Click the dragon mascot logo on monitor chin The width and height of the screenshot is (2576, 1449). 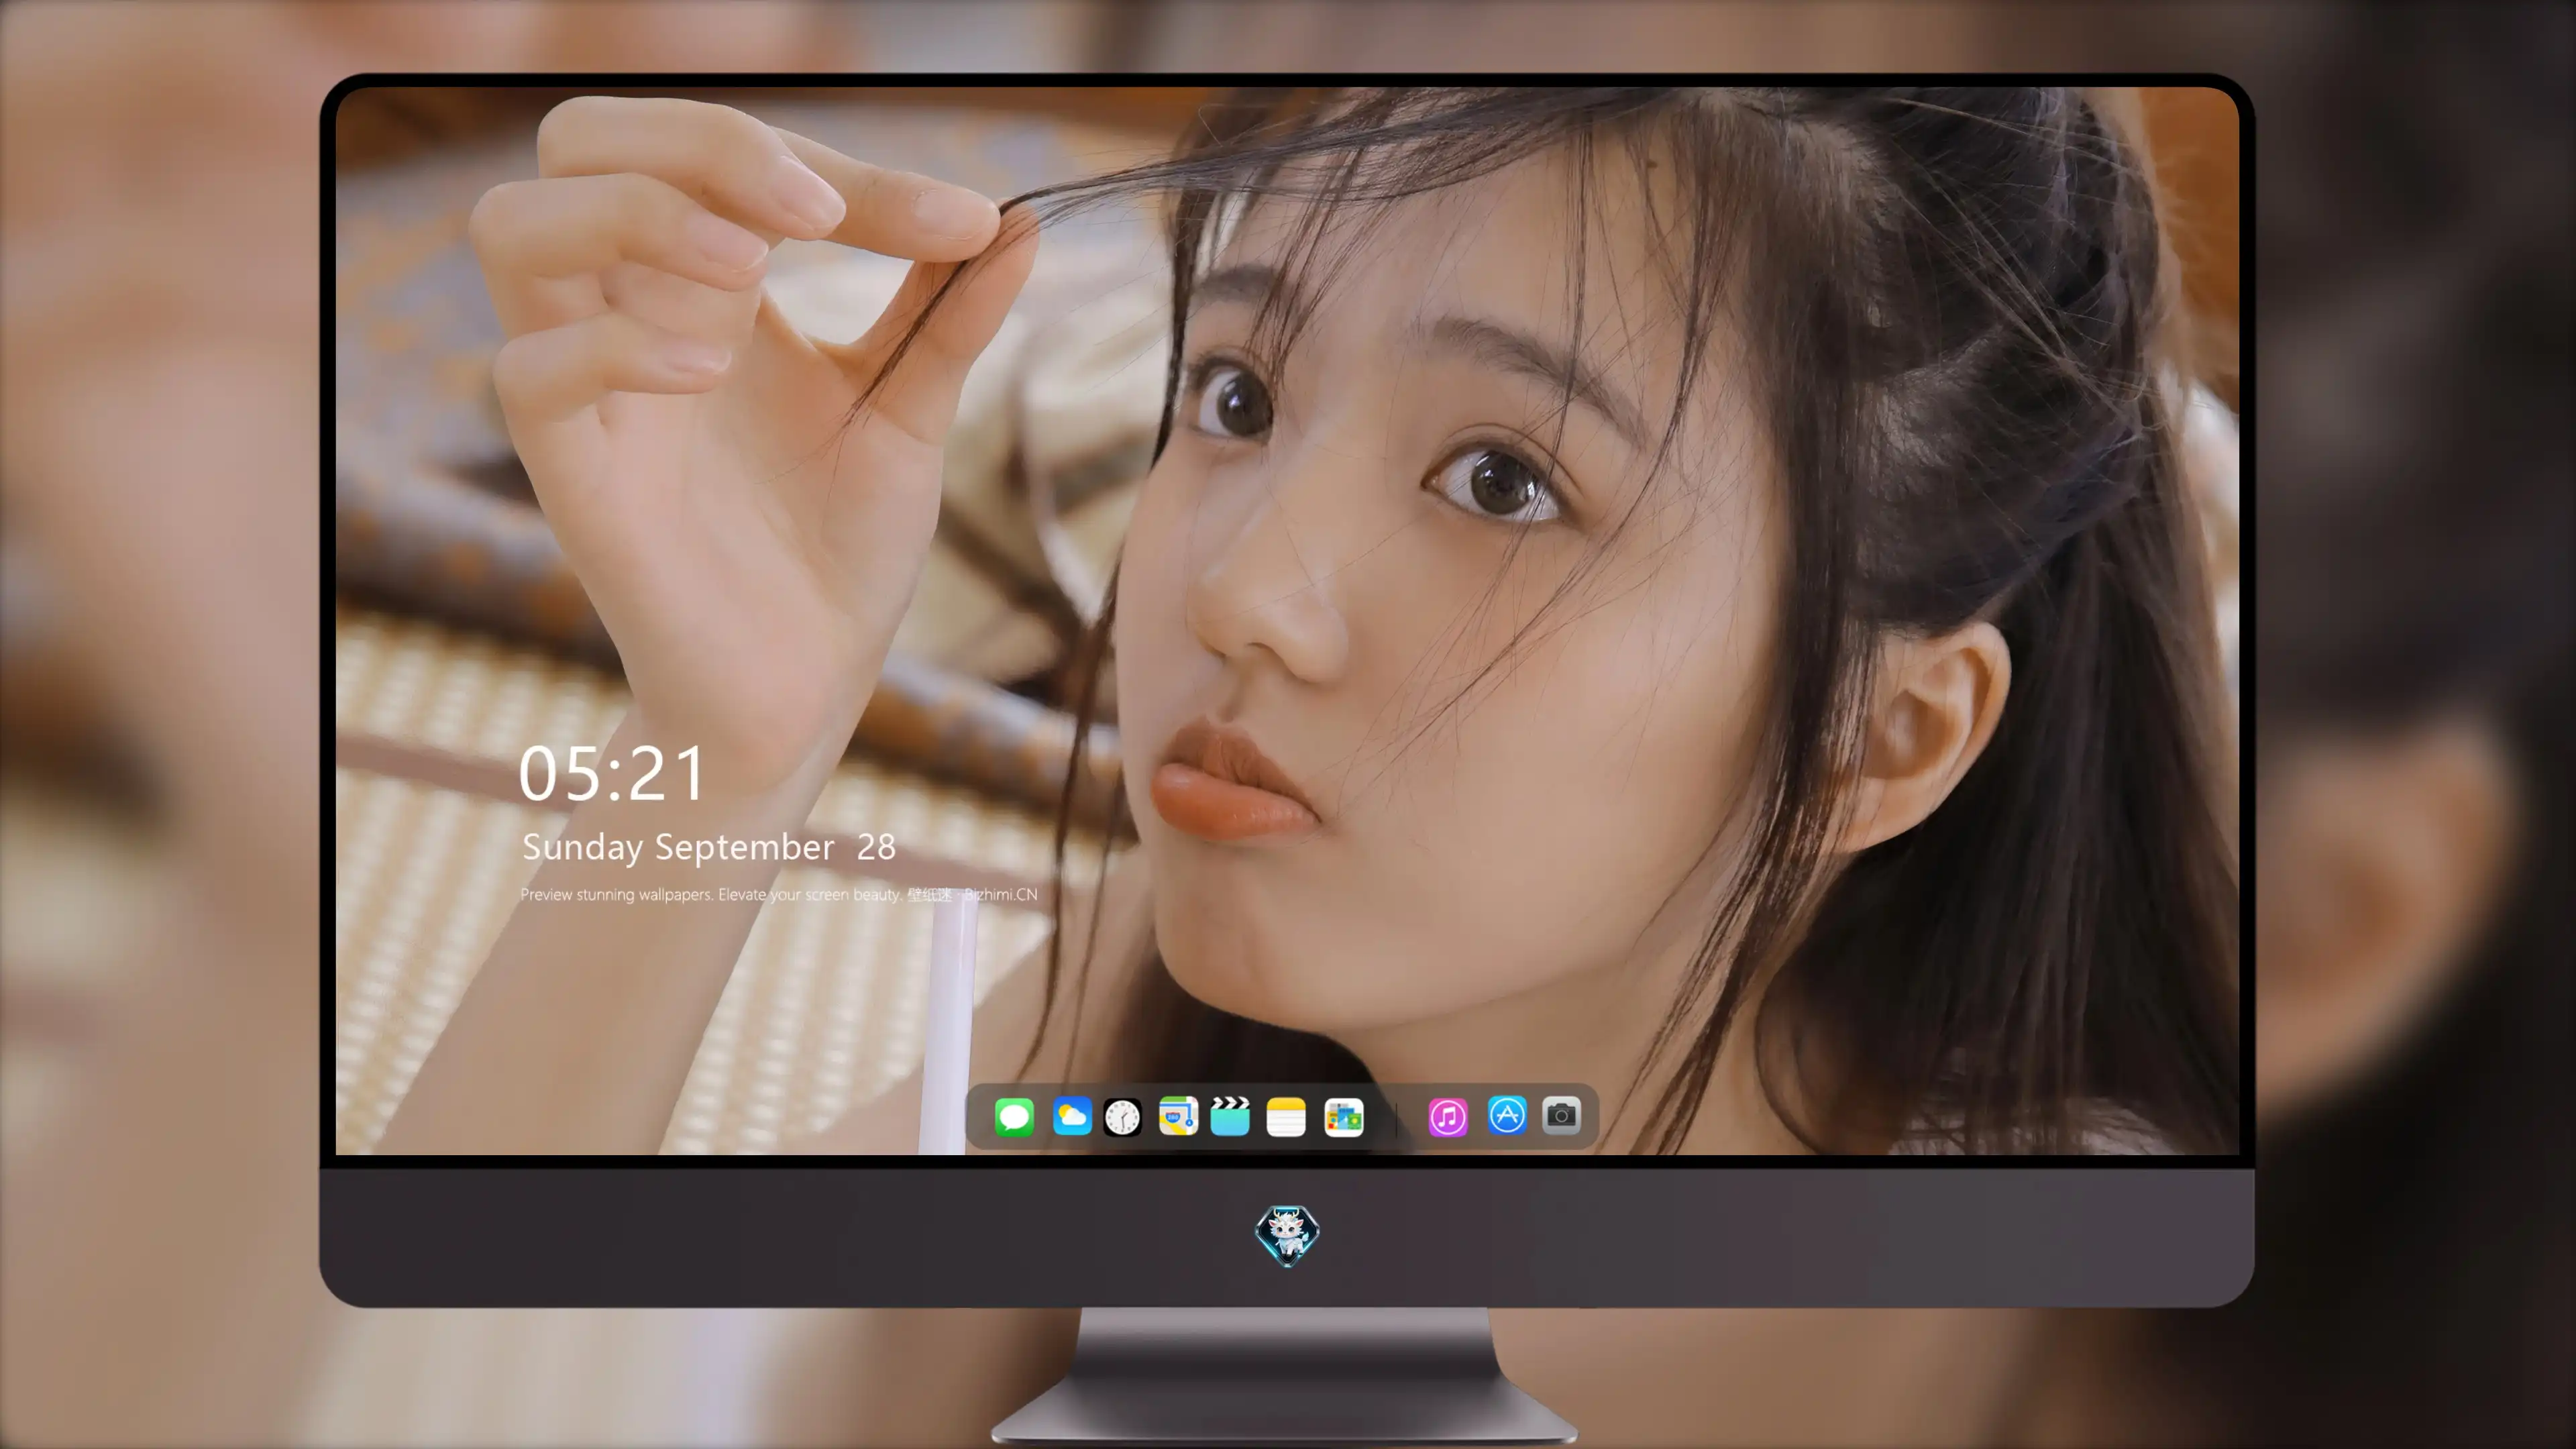click(x=1287, y=1235)
